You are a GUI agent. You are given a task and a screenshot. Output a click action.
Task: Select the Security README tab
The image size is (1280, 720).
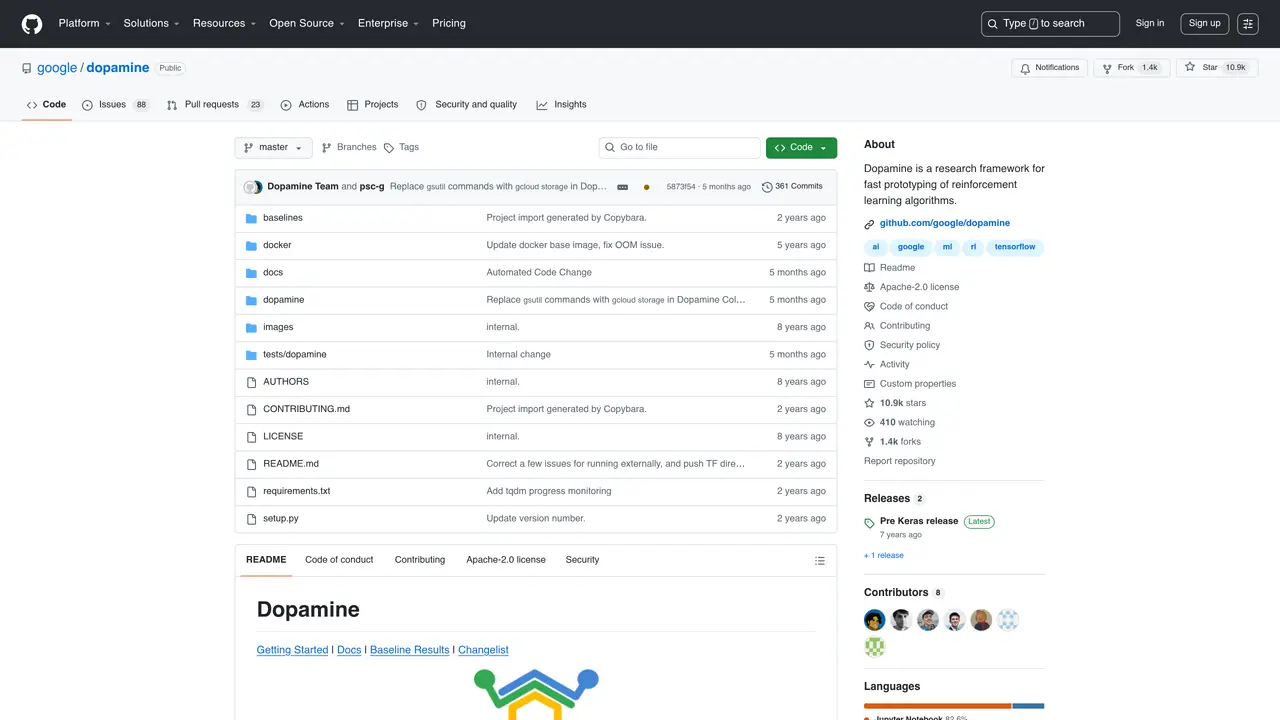[582, 560]
